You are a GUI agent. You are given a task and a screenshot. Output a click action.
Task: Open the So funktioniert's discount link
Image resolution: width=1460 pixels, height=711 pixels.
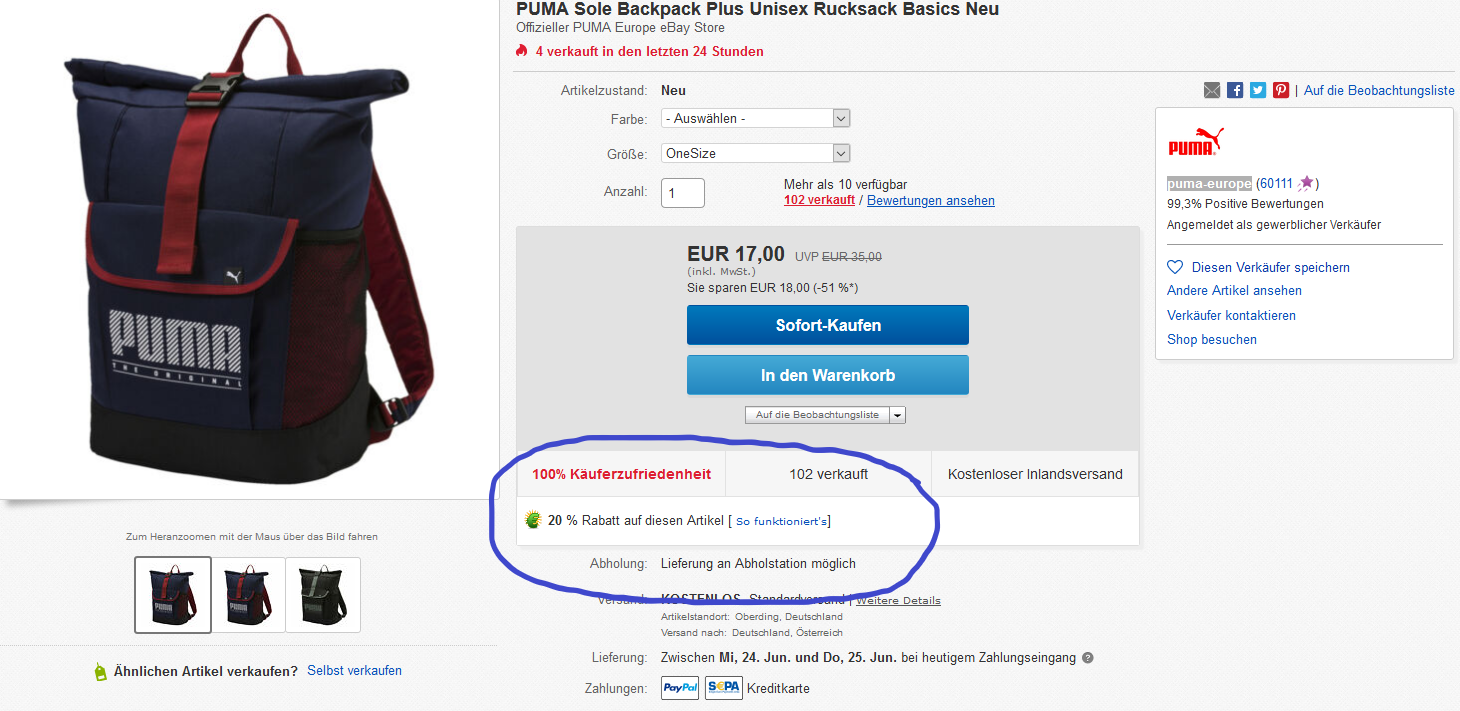tap(782, 521)
